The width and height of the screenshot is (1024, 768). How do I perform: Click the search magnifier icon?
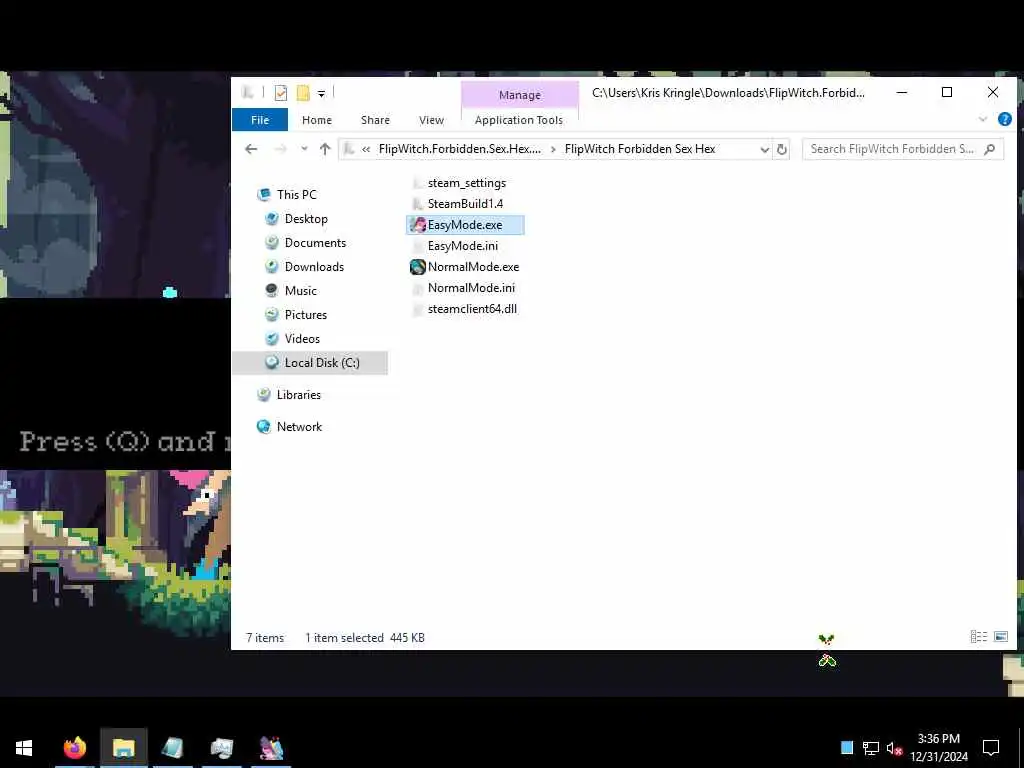[990, 149]
